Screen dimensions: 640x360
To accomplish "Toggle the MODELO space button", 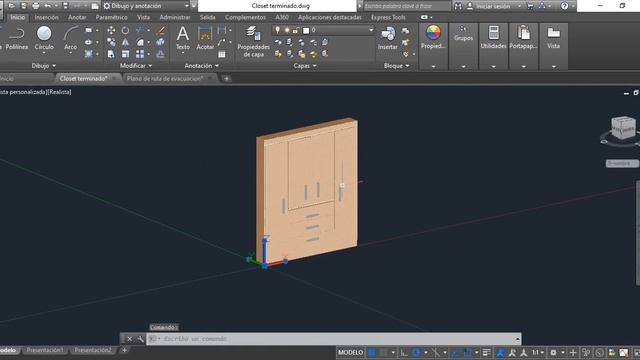I will [350, 352].
